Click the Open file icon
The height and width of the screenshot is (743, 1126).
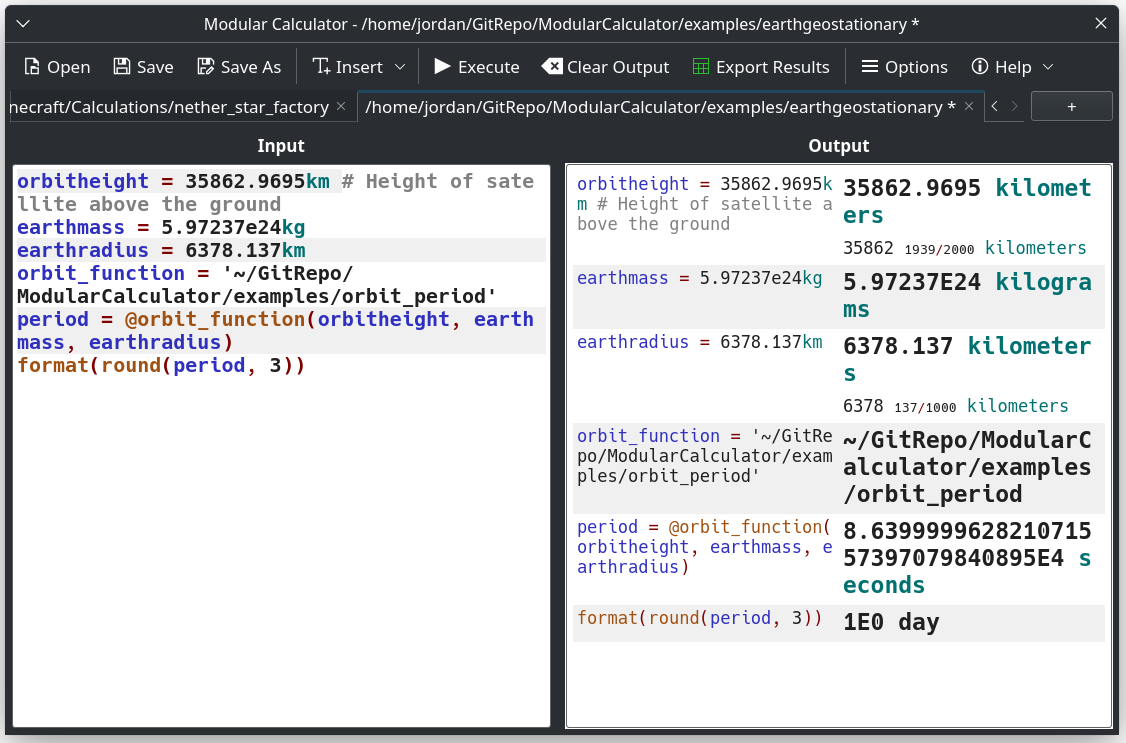tap(32, 67)
